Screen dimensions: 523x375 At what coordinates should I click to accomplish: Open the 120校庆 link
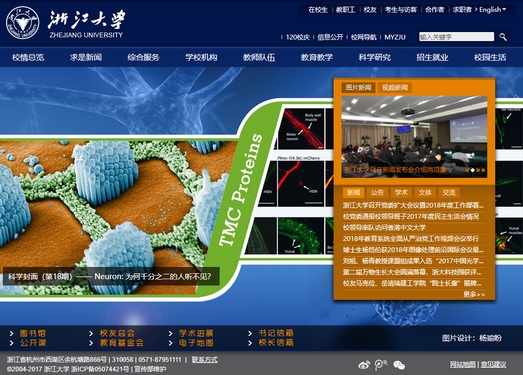[x=298, y=37]
